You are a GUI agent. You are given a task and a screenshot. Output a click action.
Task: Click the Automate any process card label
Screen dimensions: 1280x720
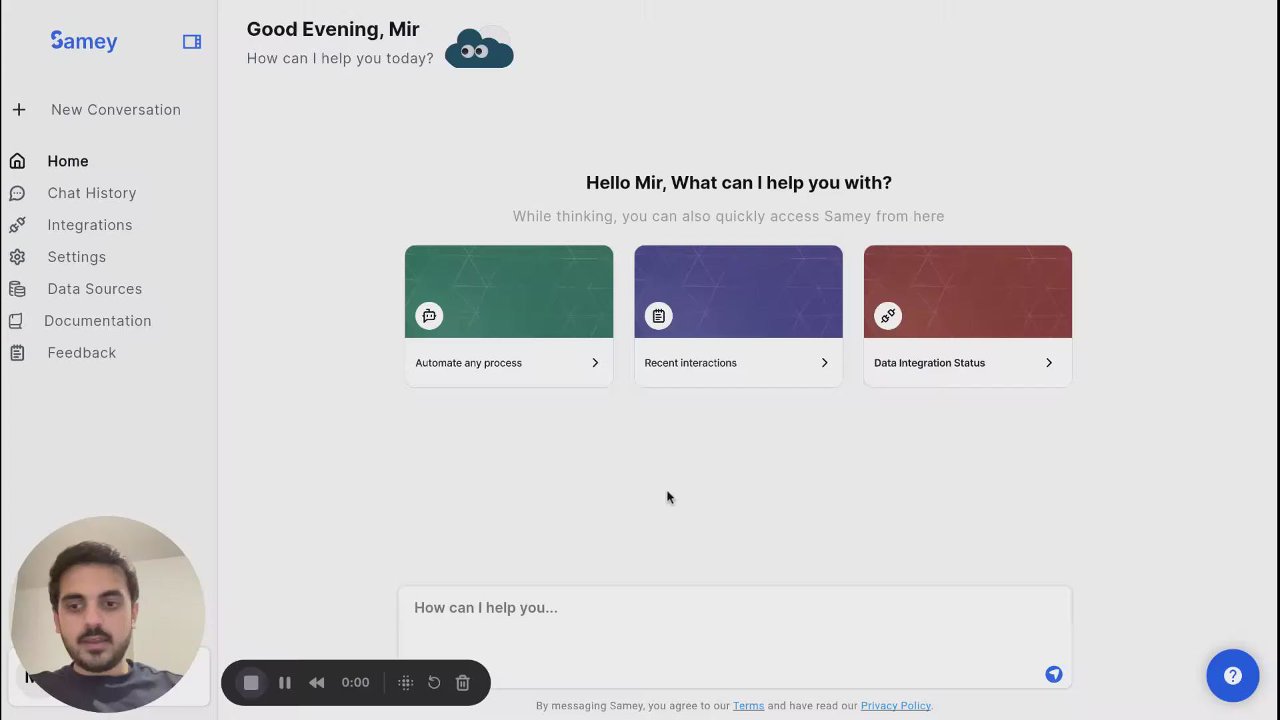[469, 363]
